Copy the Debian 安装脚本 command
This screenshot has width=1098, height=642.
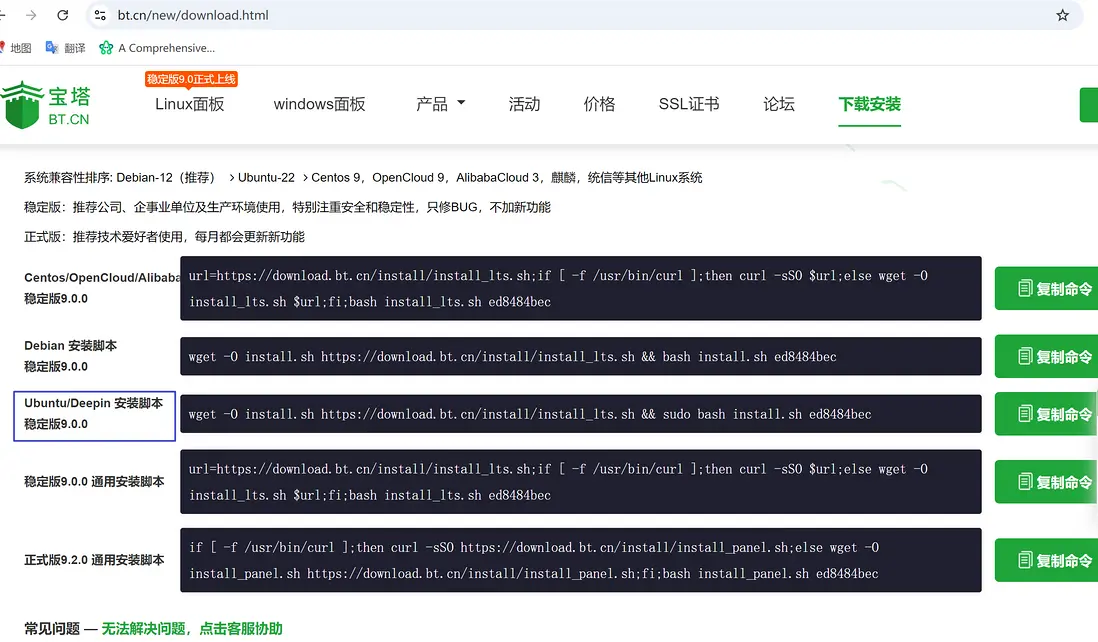1046,356
